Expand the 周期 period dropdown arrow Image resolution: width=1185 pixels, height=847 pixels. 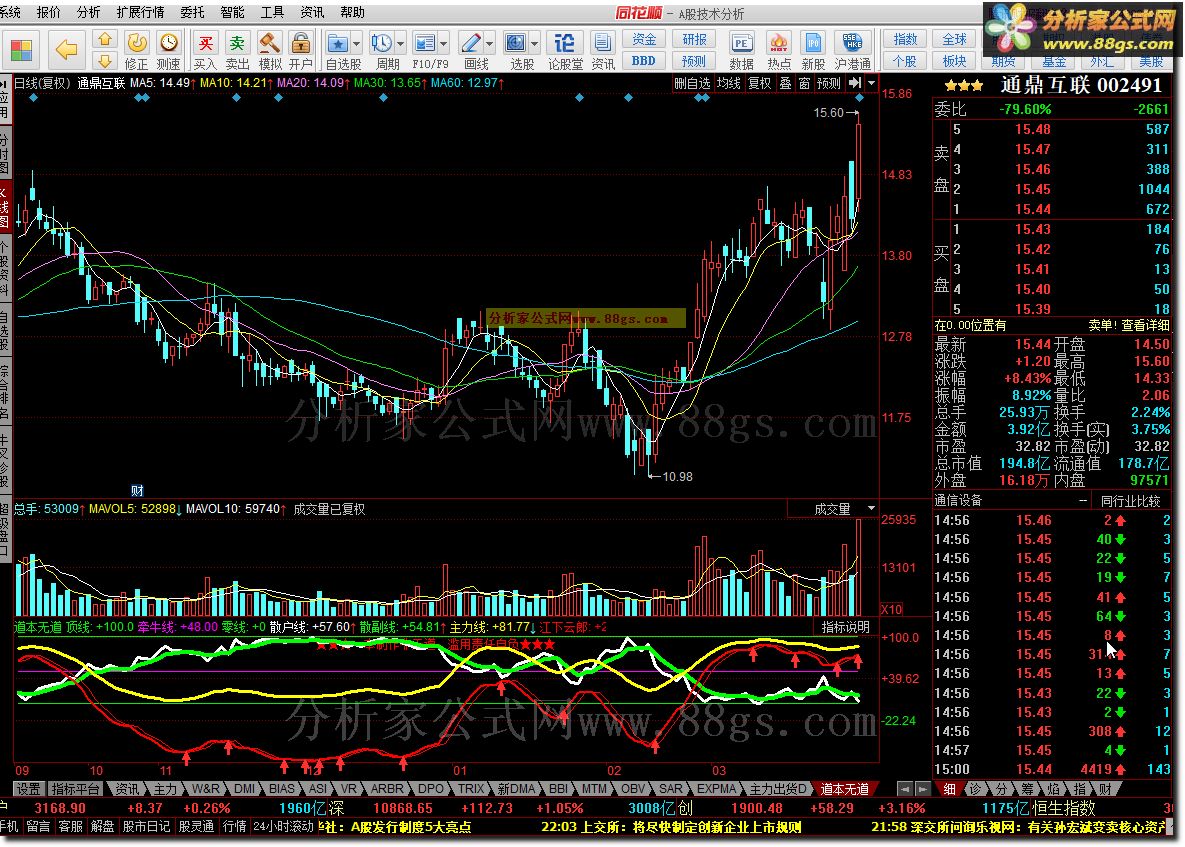point(401,42)
